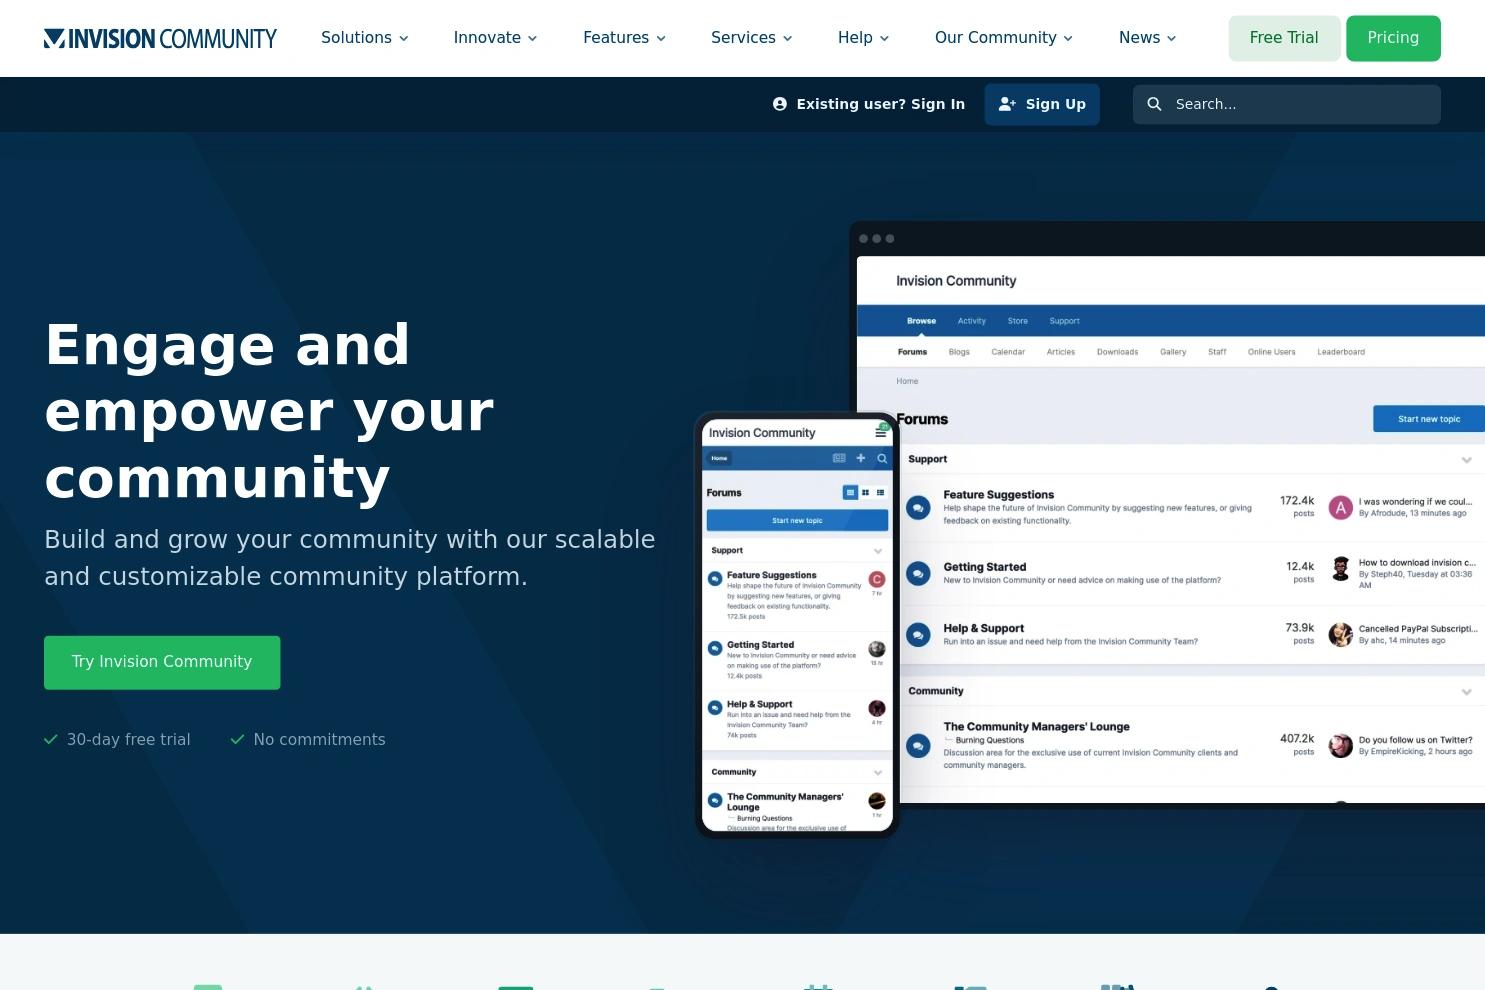1485x990 pixels.
Task: Open the News dropdown
Action: (1148, 38)
